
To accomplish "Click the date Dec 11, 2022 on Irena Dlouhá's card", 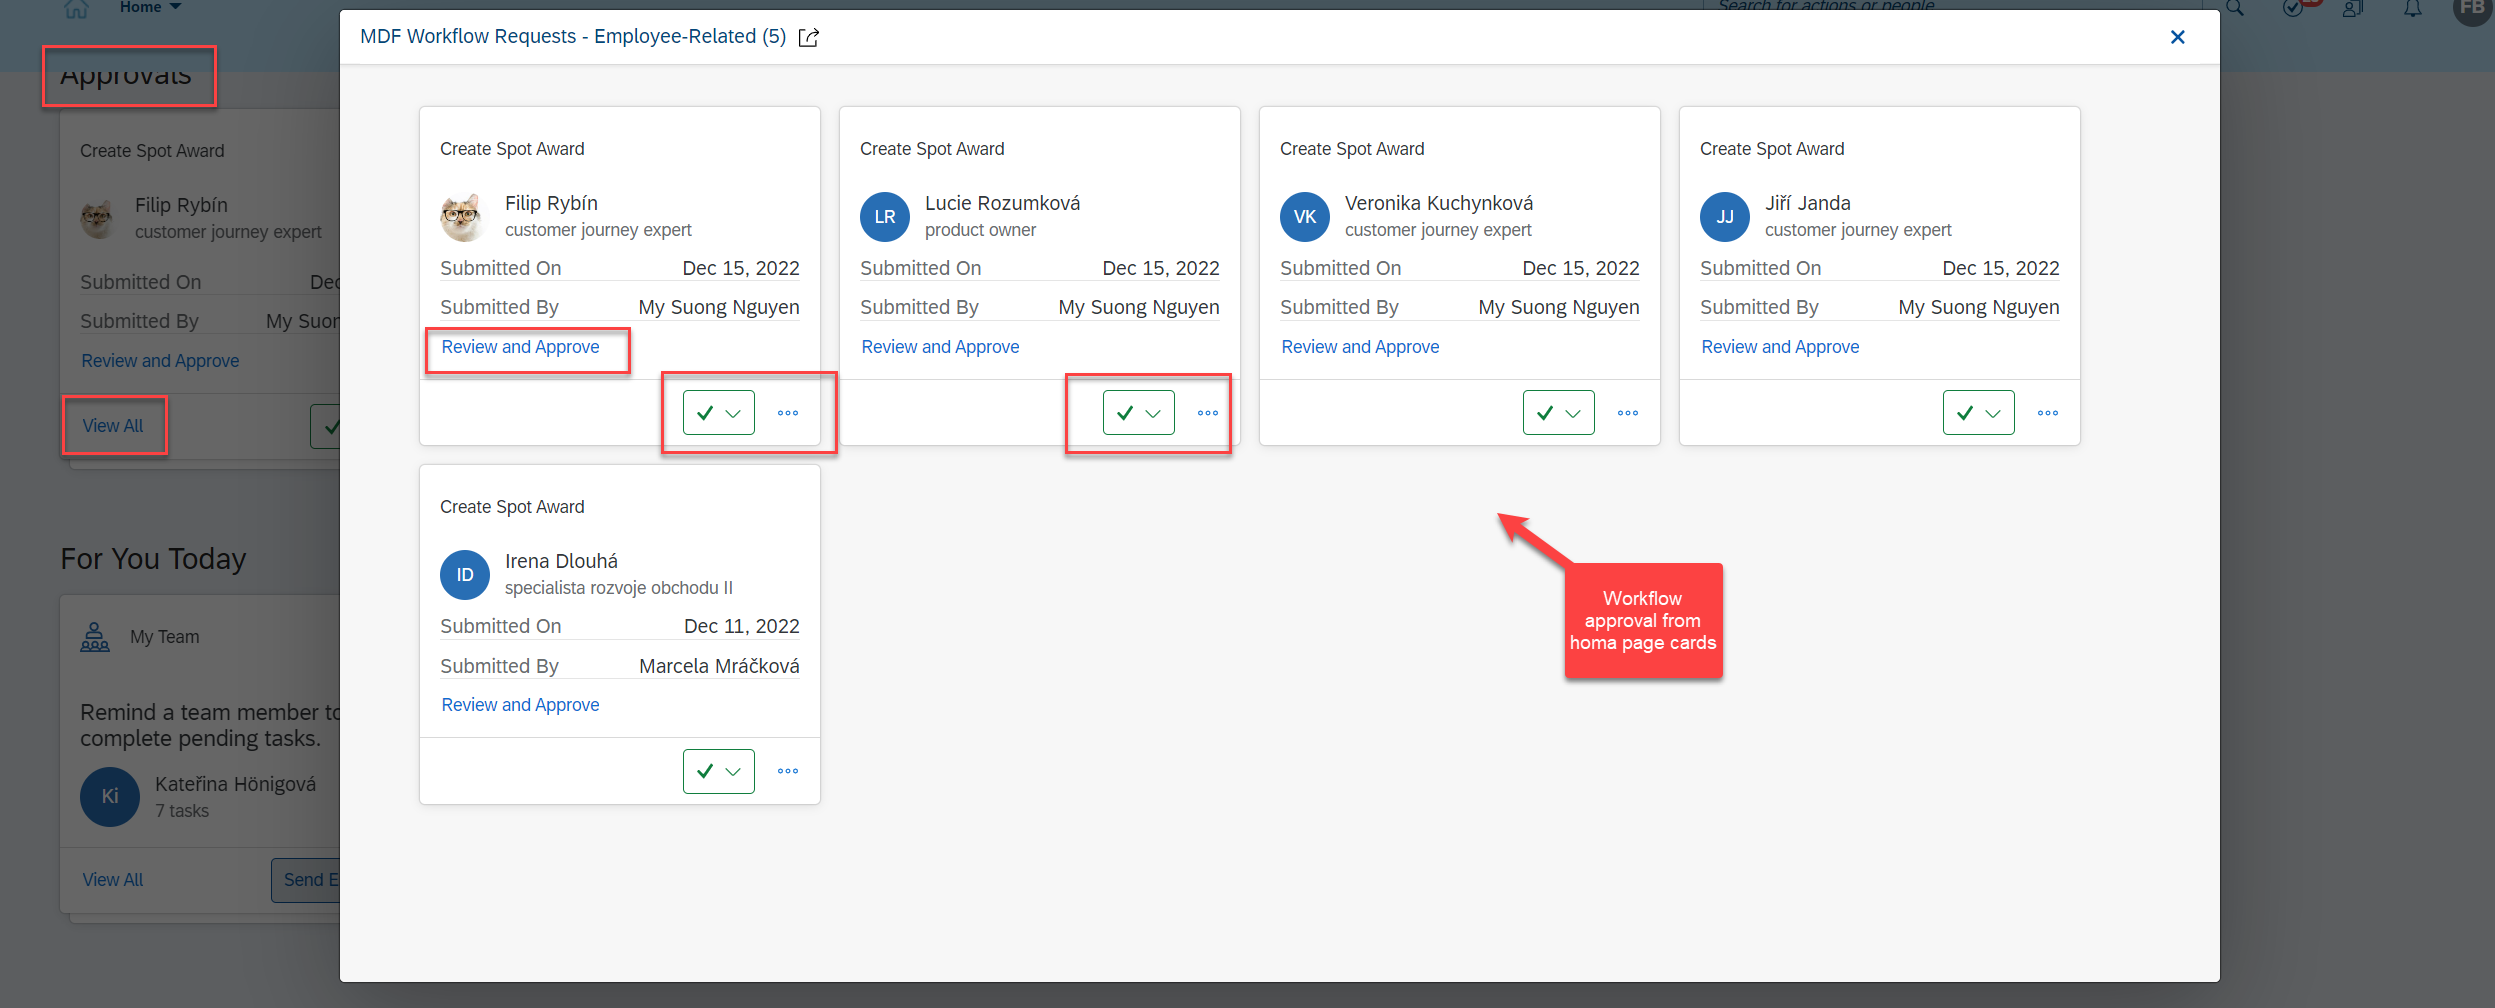I will (x=742, y=626).
